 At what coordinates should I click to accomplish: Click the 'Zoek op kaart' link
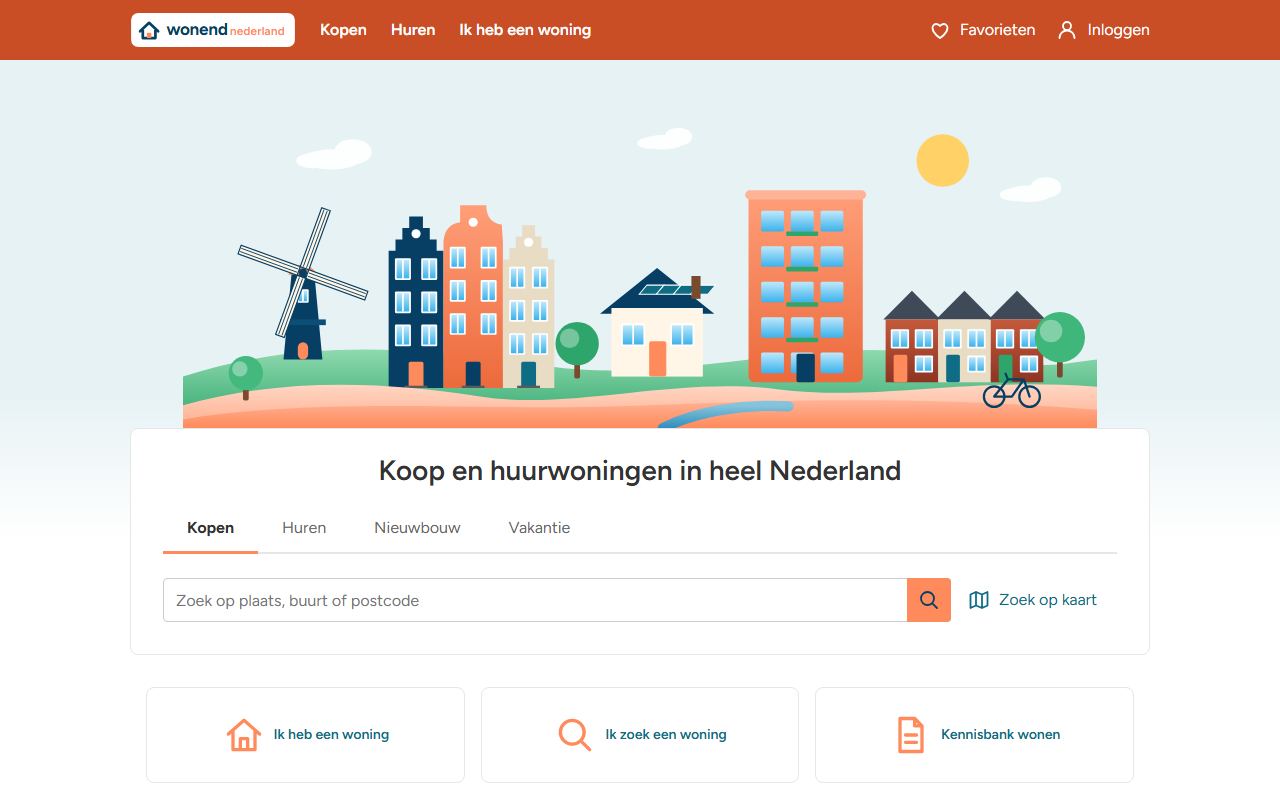(1033, 600)
